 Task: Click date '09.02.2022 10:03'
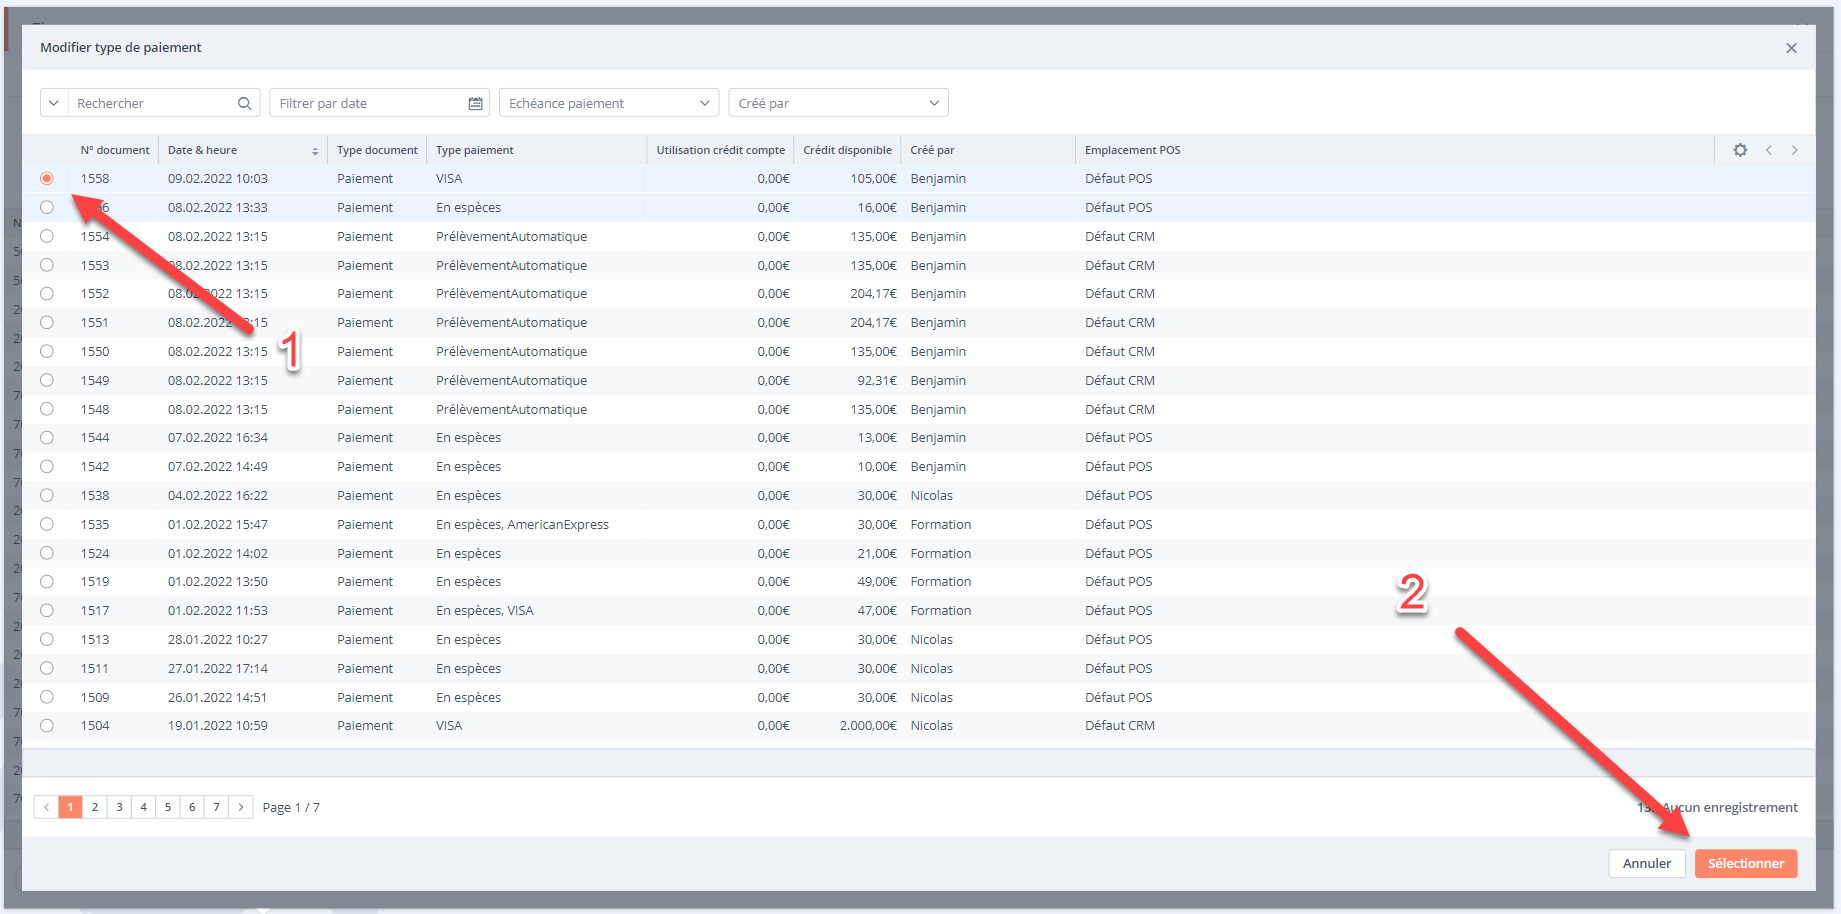coord(218,178)
